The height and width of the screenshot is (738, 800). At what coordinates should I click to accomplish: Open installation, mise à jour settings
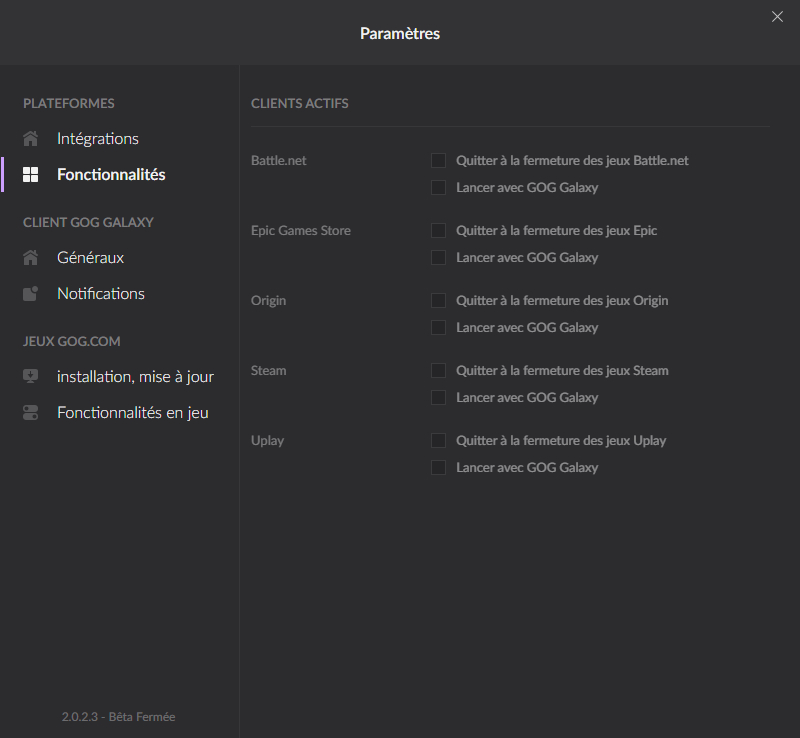135,377
